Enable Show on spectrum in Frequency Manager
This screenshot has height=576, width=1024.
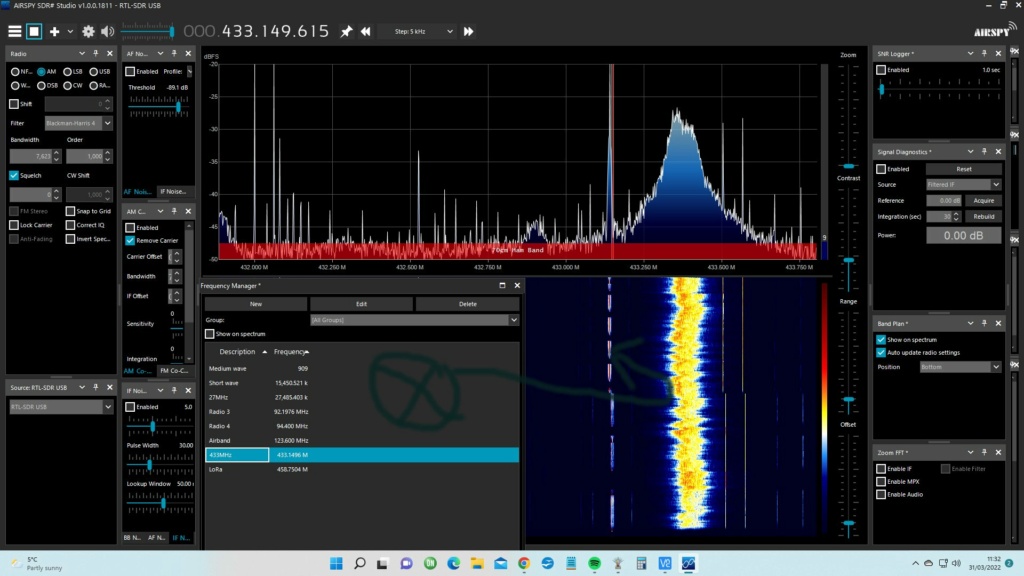210,334
